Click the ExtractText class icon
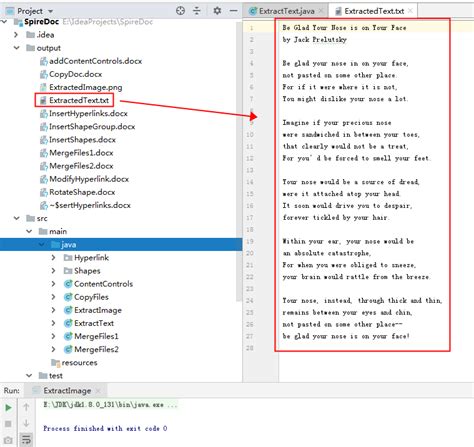The height and width of the screenshot is (447, 474). [68, 323]
